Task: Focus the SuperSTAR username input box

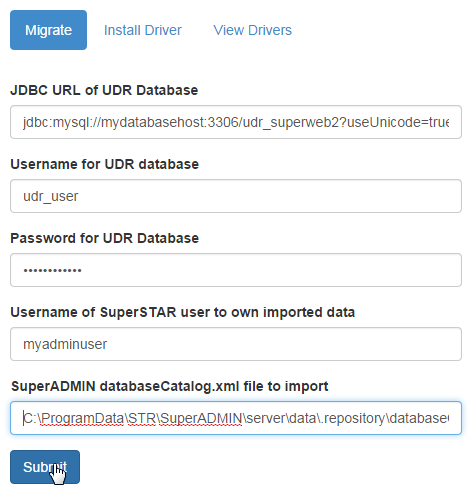Action: (236, 344)
